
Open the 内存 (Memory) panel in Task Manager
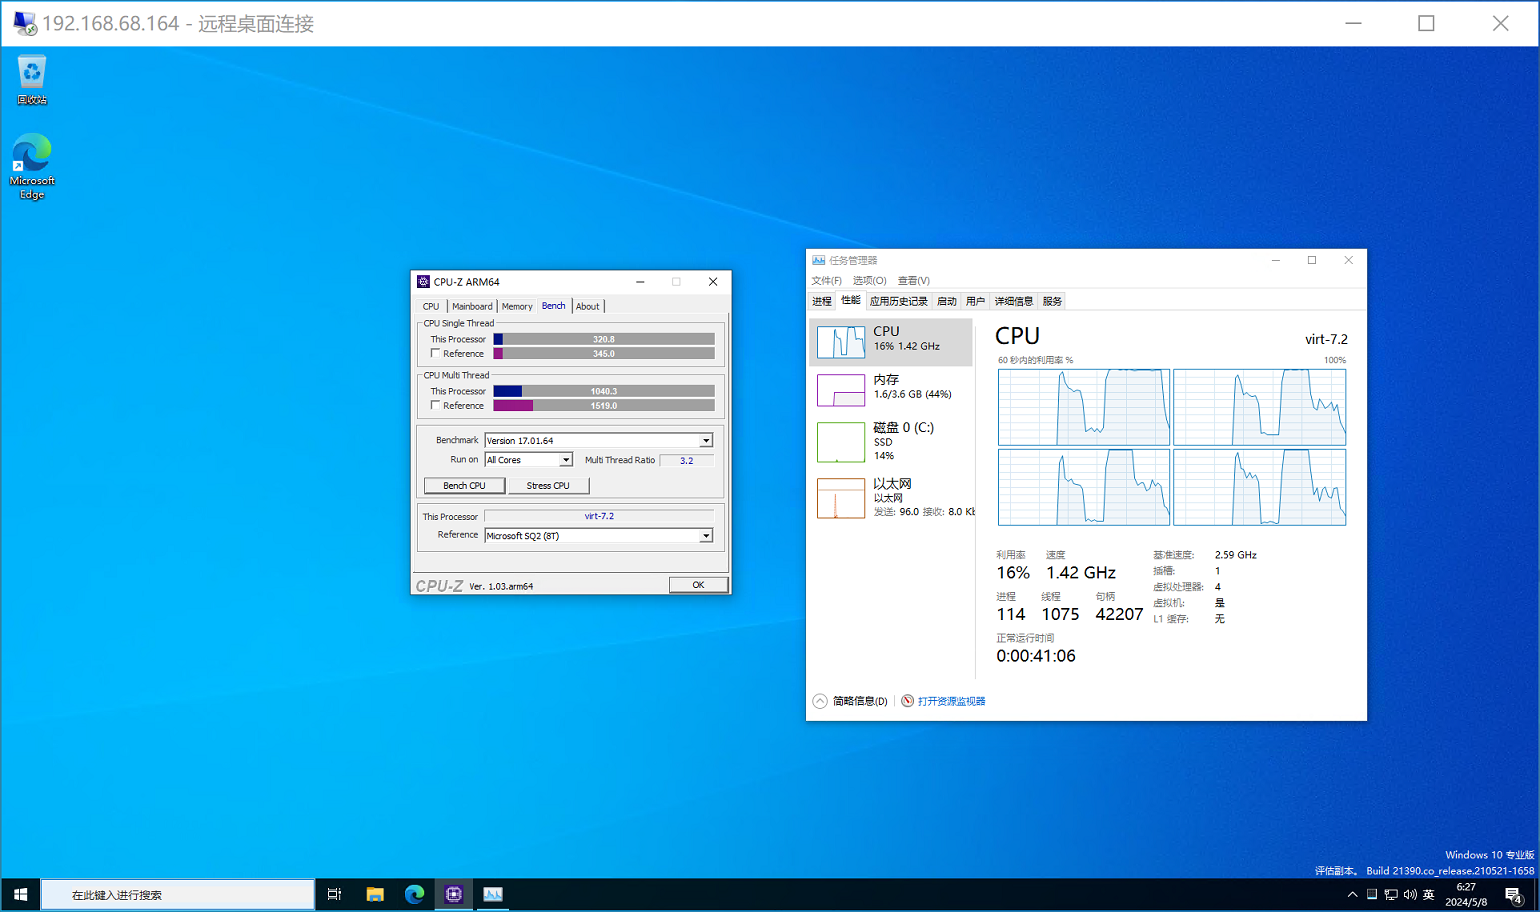889,388
